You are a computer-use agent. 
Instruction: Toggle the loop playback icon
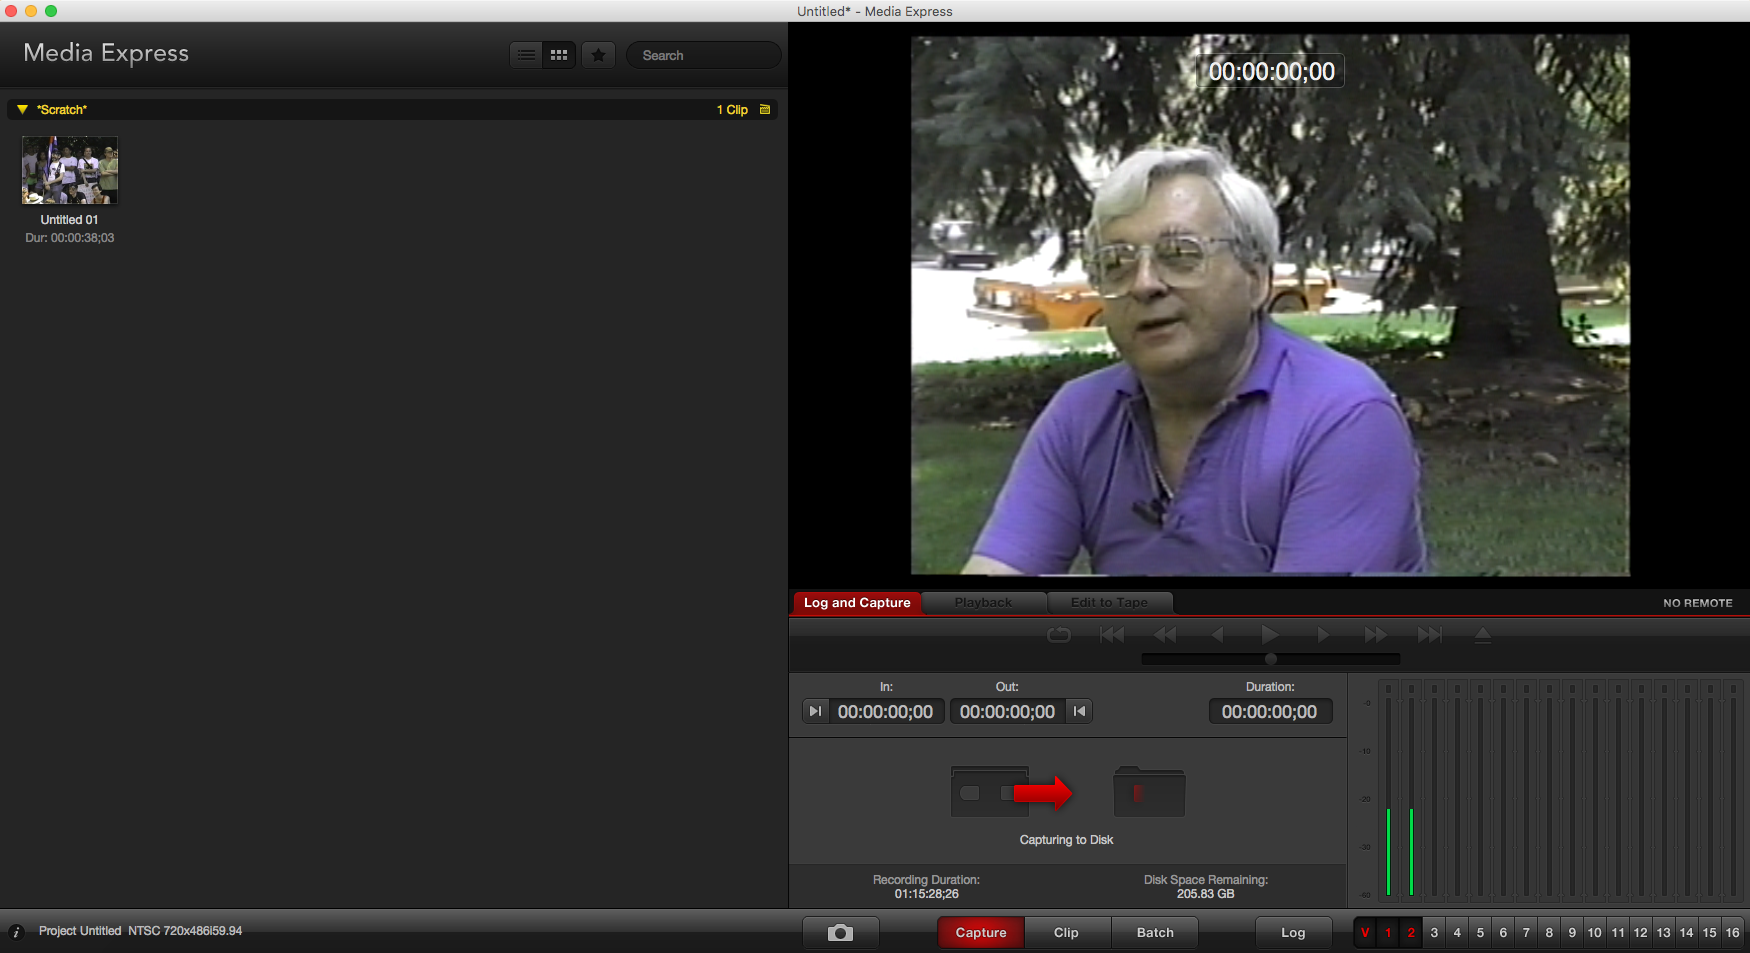click(x=1059, y=635)
